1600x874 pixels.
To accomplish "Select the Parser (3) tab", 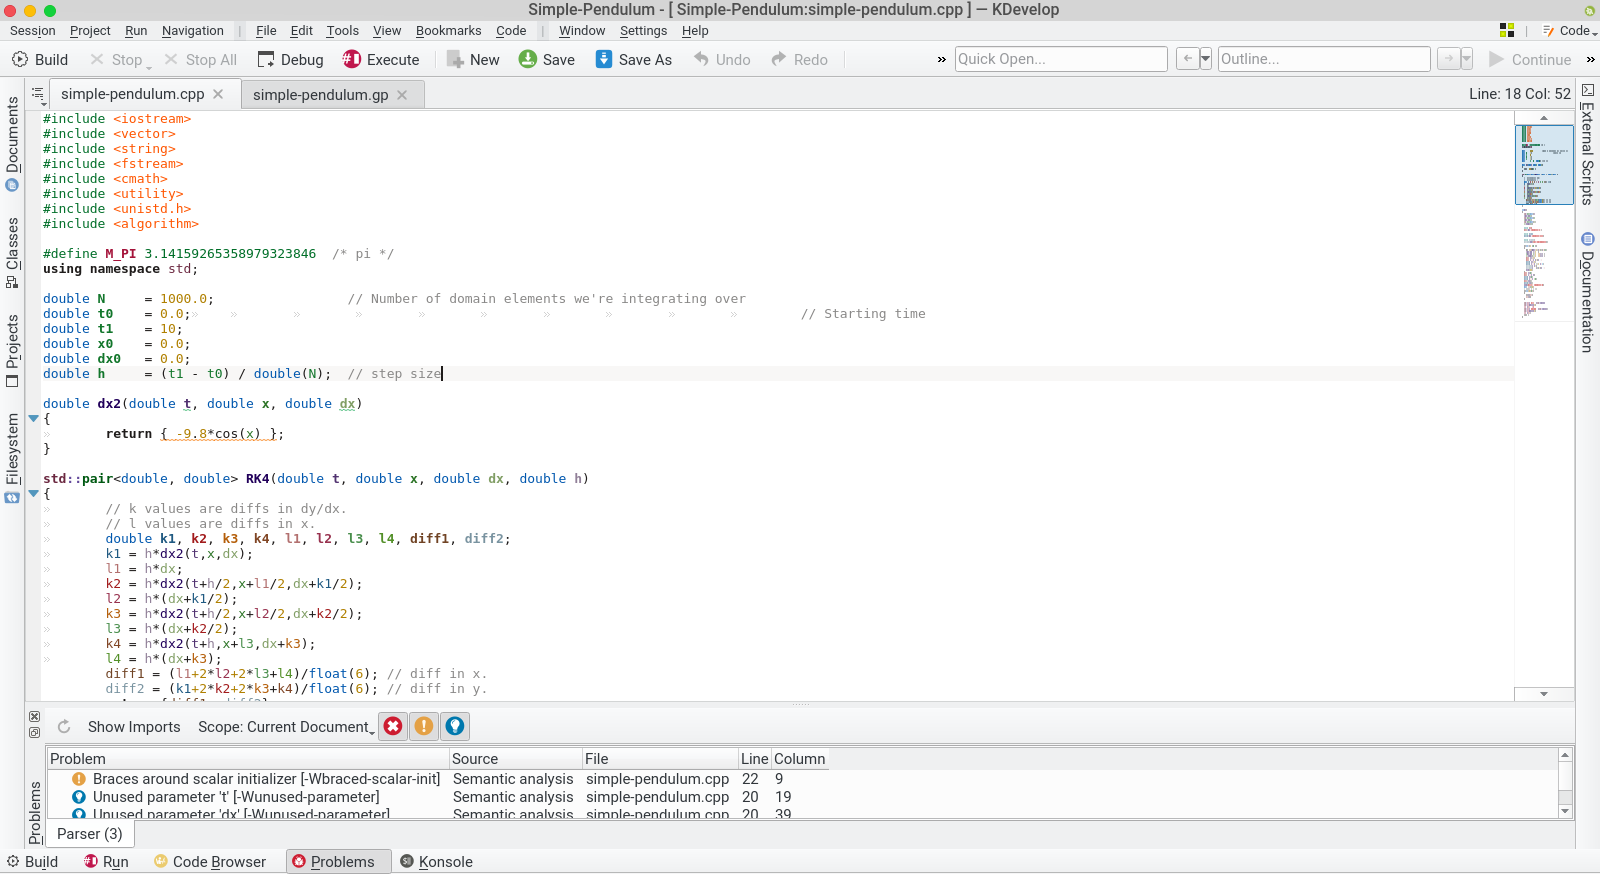I will pos(90,834).
